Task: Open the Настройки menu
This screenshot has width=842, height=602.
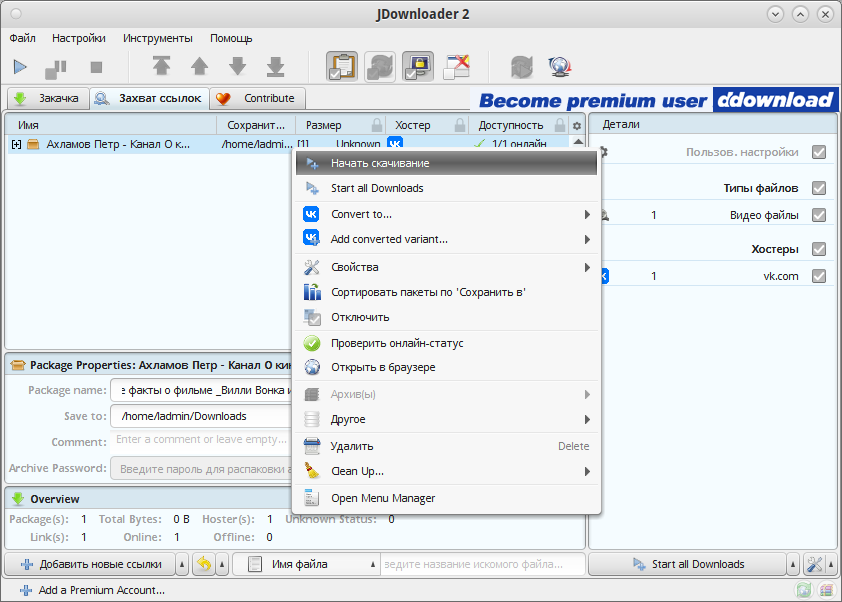Action: [x=79, y=38]
